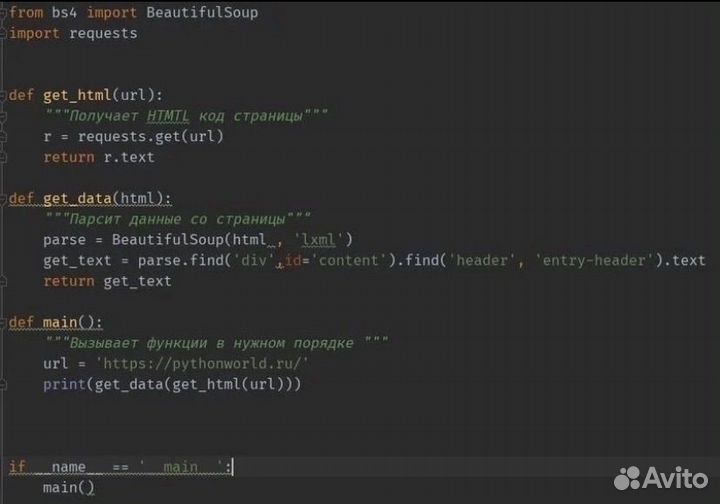The image size is (720, 504).
Task: Click the 'main' name in def main()
Action: [x=60, y=323]
